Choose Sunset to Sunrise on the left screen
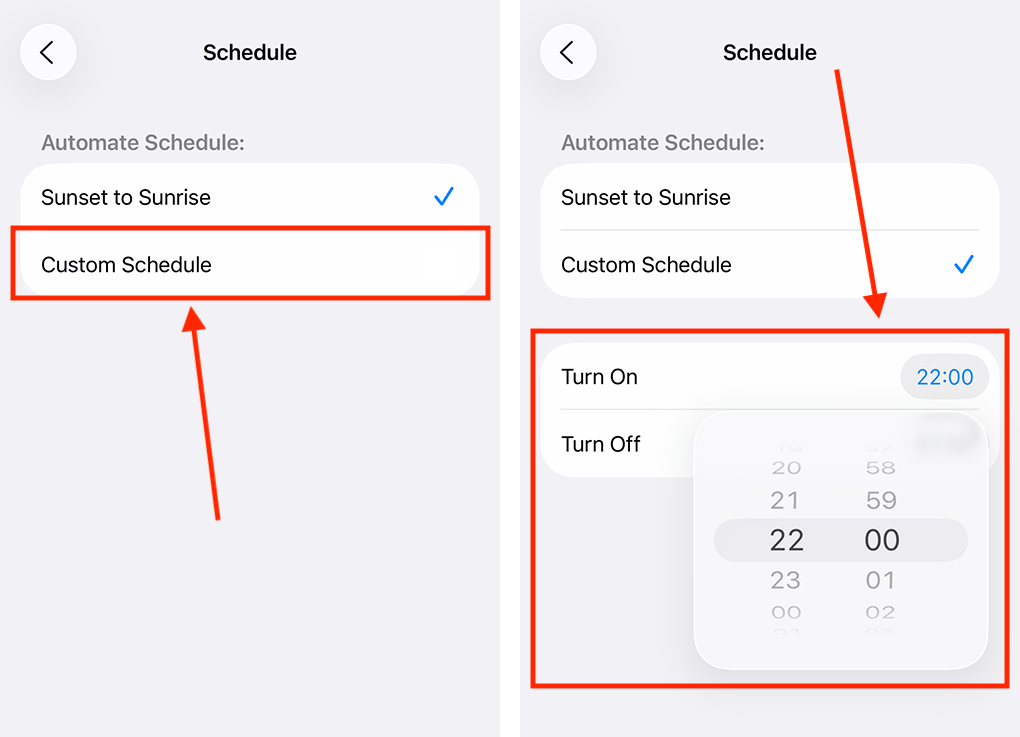Image resolution: width=1020 pixels, height=737 pixels. click(126, 197)
